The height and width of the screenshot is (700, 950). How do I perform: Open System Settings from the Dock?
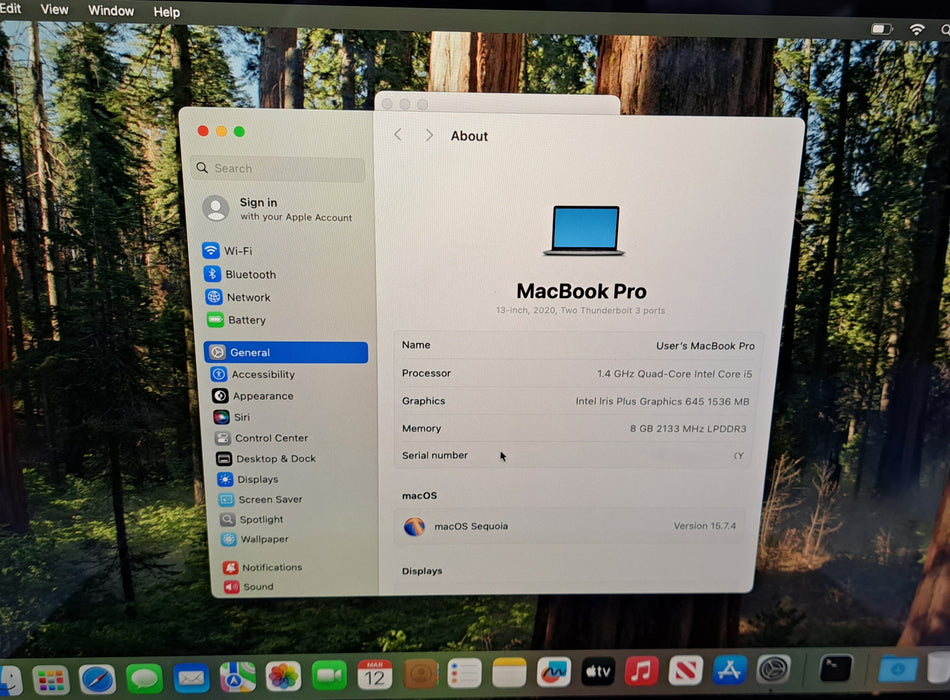774,669
